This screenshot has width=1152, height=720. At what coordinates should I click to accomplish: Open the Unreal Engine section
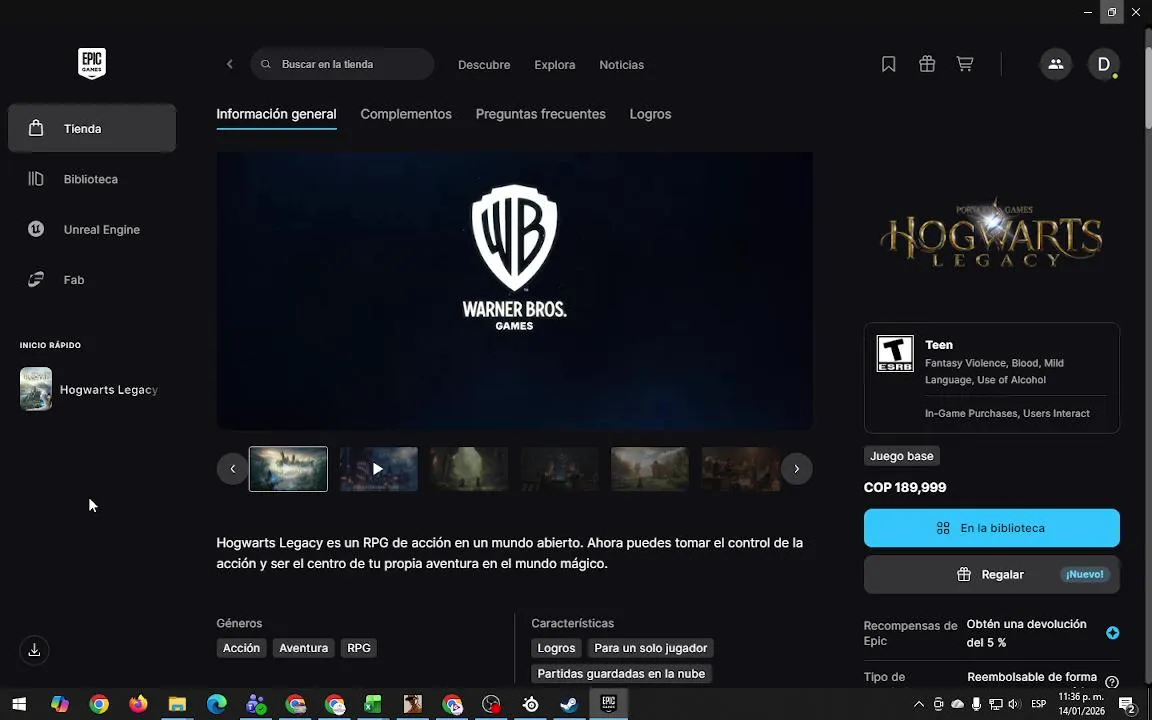coord(92,229)
